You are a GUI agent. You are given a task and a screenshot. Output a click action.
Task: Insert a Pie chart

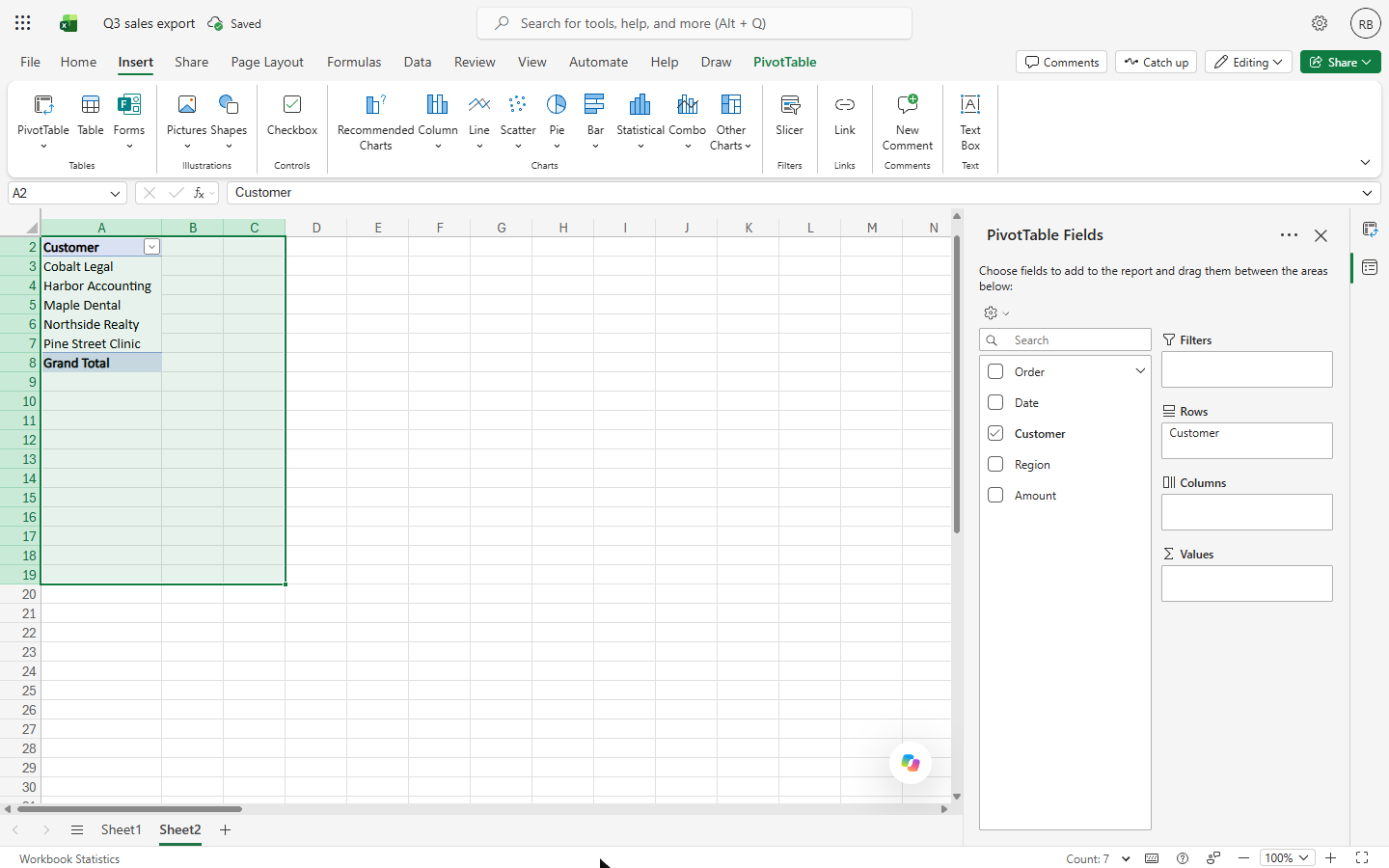point(556,120)
